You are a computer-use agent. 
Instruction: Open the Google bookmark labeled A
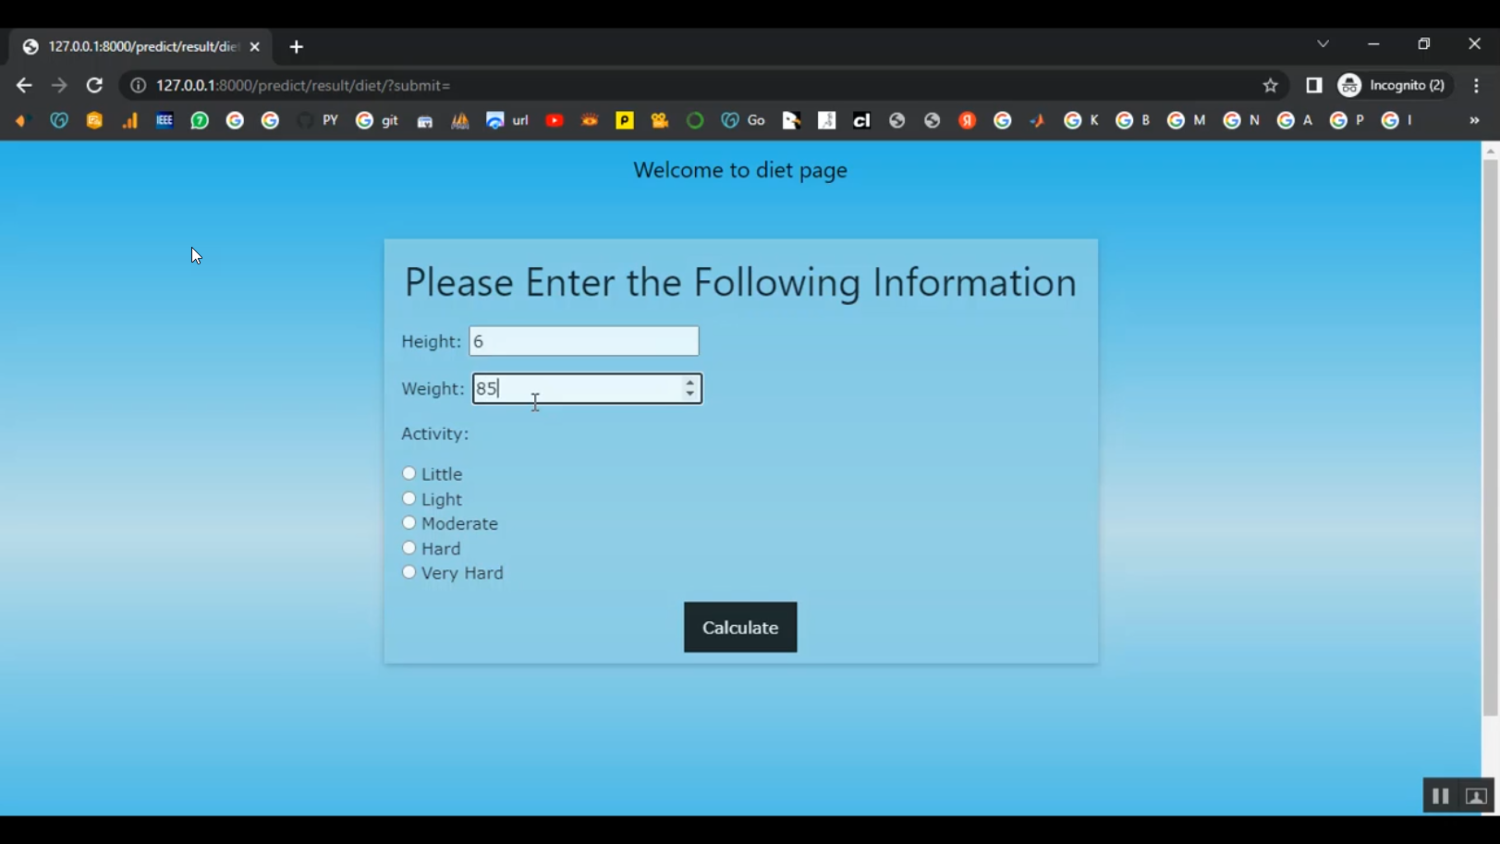click(x=1295, y=121)
